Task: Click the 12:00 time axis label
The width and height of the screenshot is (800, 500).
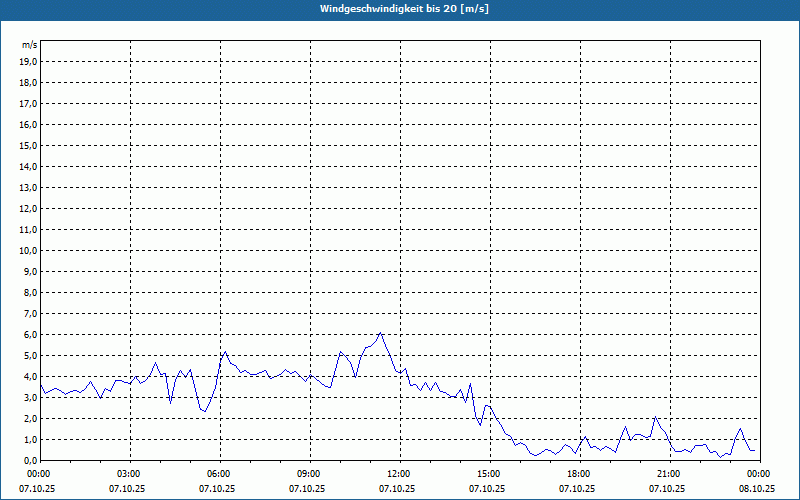Action: tap(399, 473)
